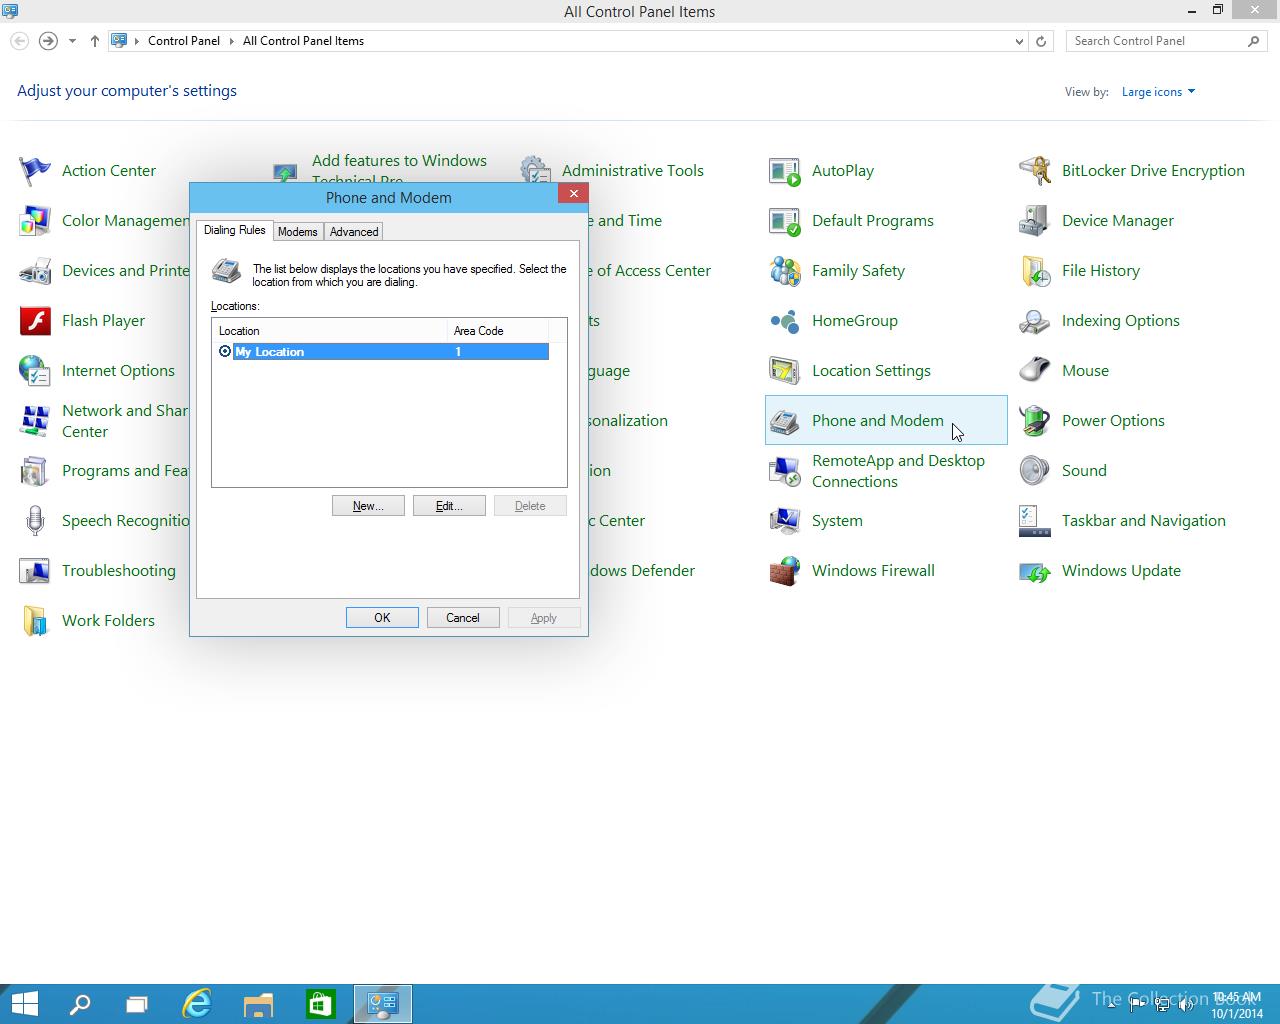Click the Sound speaker icon

point(1034,471)
